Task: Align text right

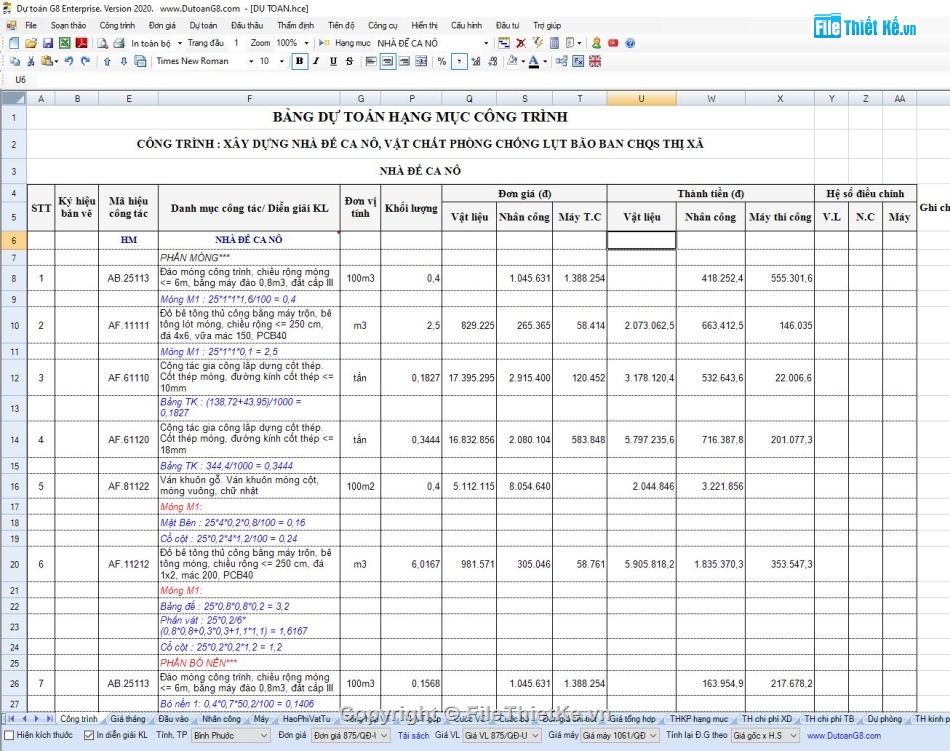Action: click(x=404, y=61)
